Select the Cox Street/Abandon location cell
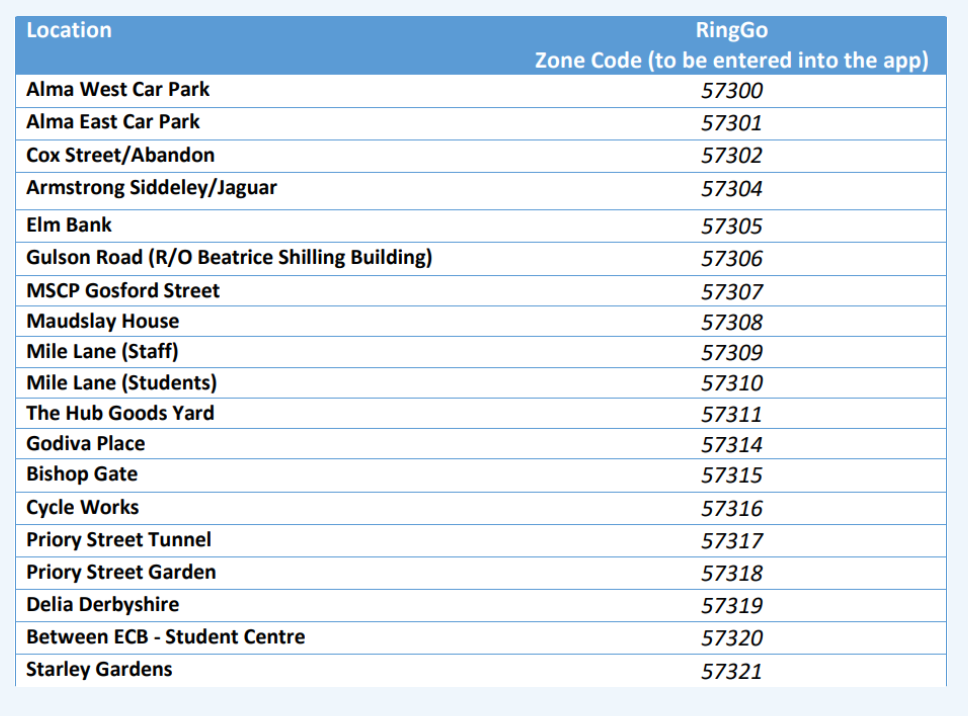Viewport: 968px width, 716px height. pyautogui.click(x=120, y=155)
